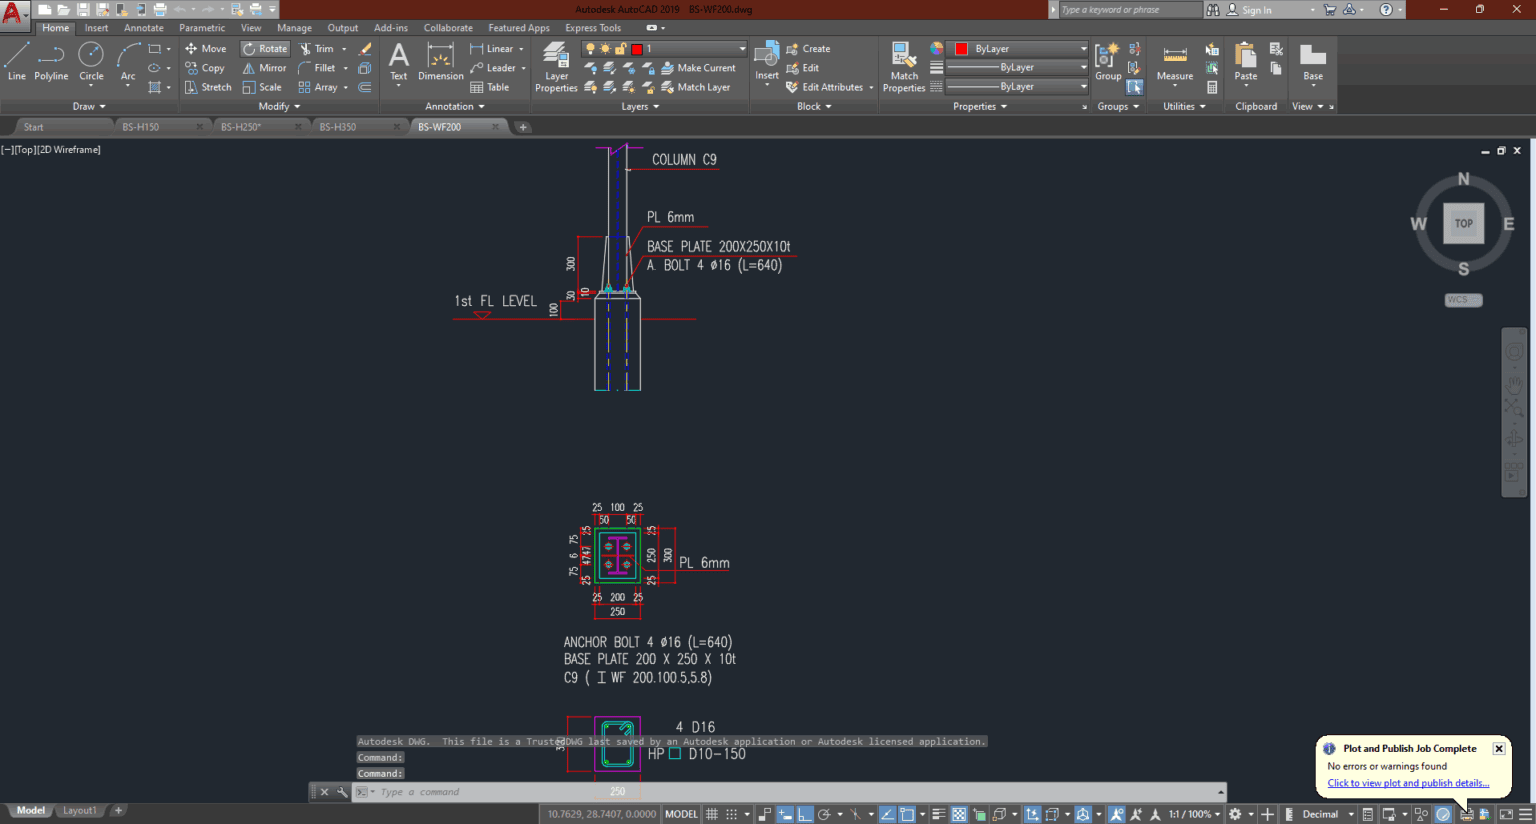The width and height of the screenshot is (1536, 824).
Task: Activate the Rotate modify tool
Action: (264, 48)
